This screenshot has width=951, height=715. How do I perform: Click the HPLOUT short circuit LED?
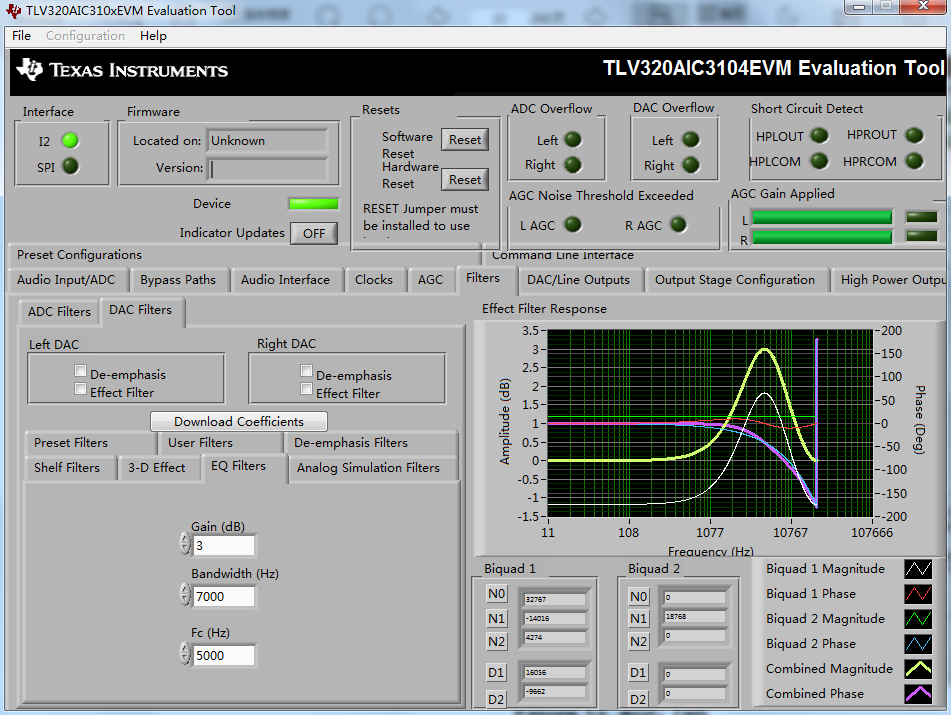click(819, 135)
